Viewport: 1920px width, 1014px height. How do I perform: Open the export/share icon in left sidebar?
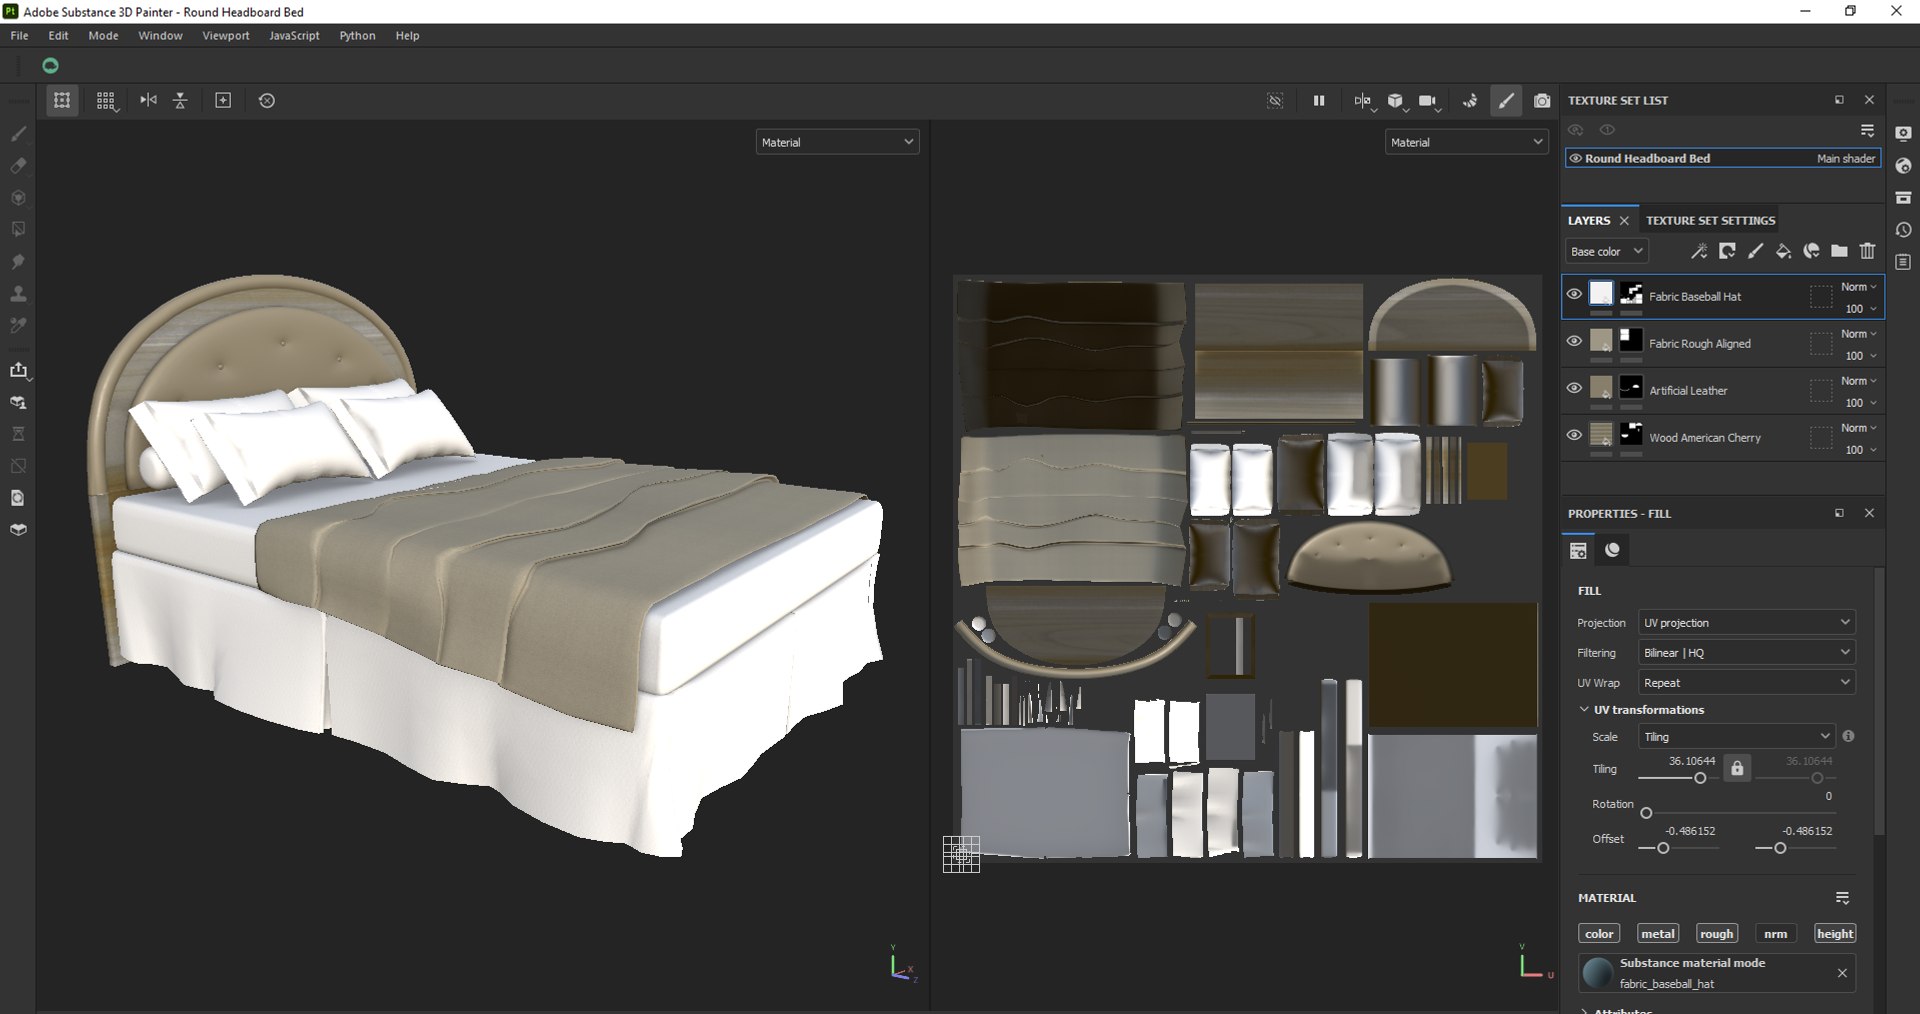(18, 370)
